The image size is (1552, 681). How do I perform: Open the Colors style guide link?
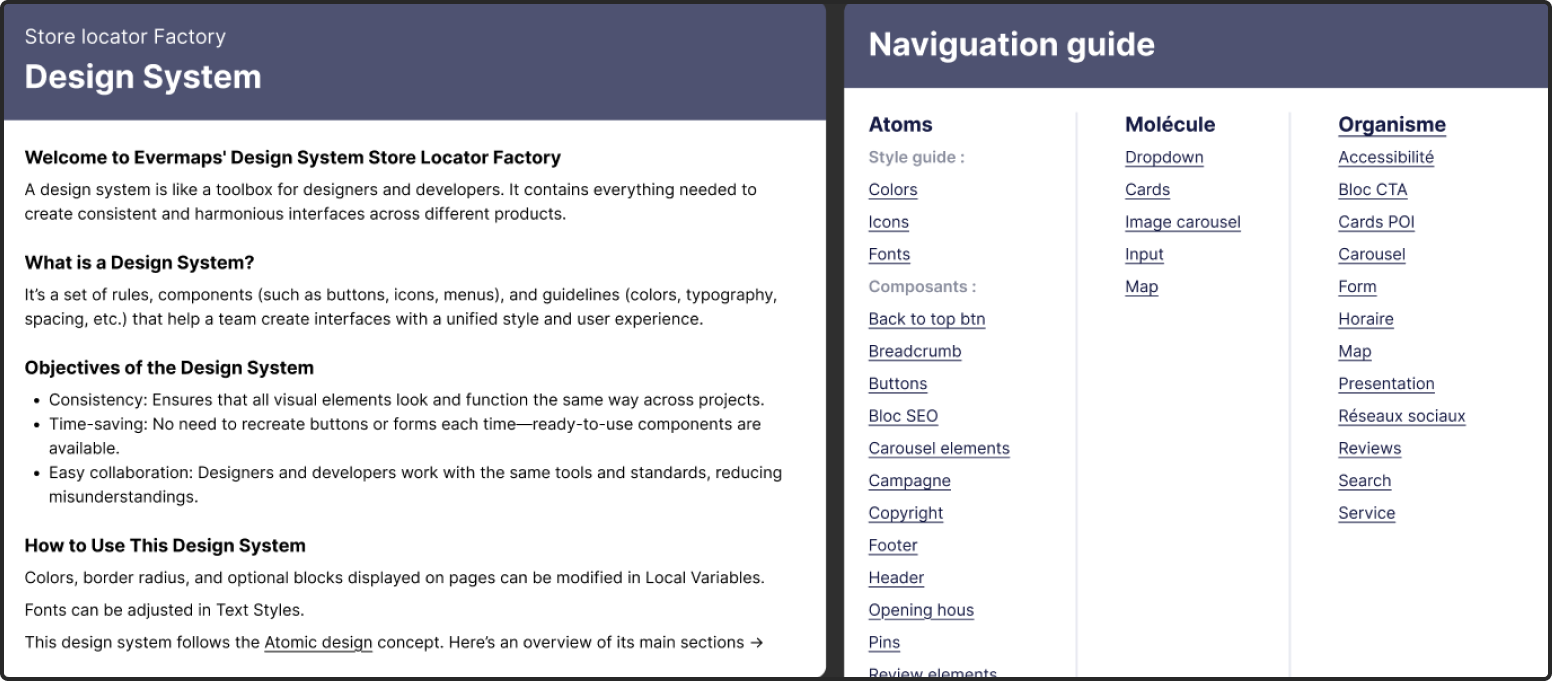pyautogui.click(x=893, y=190)
